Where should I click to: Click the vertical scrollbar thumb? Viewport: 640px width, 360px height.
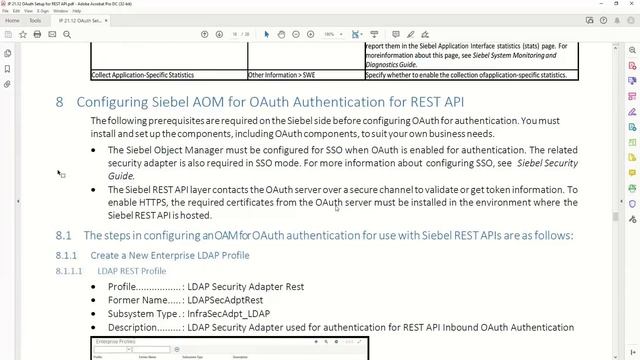(616, 216)
